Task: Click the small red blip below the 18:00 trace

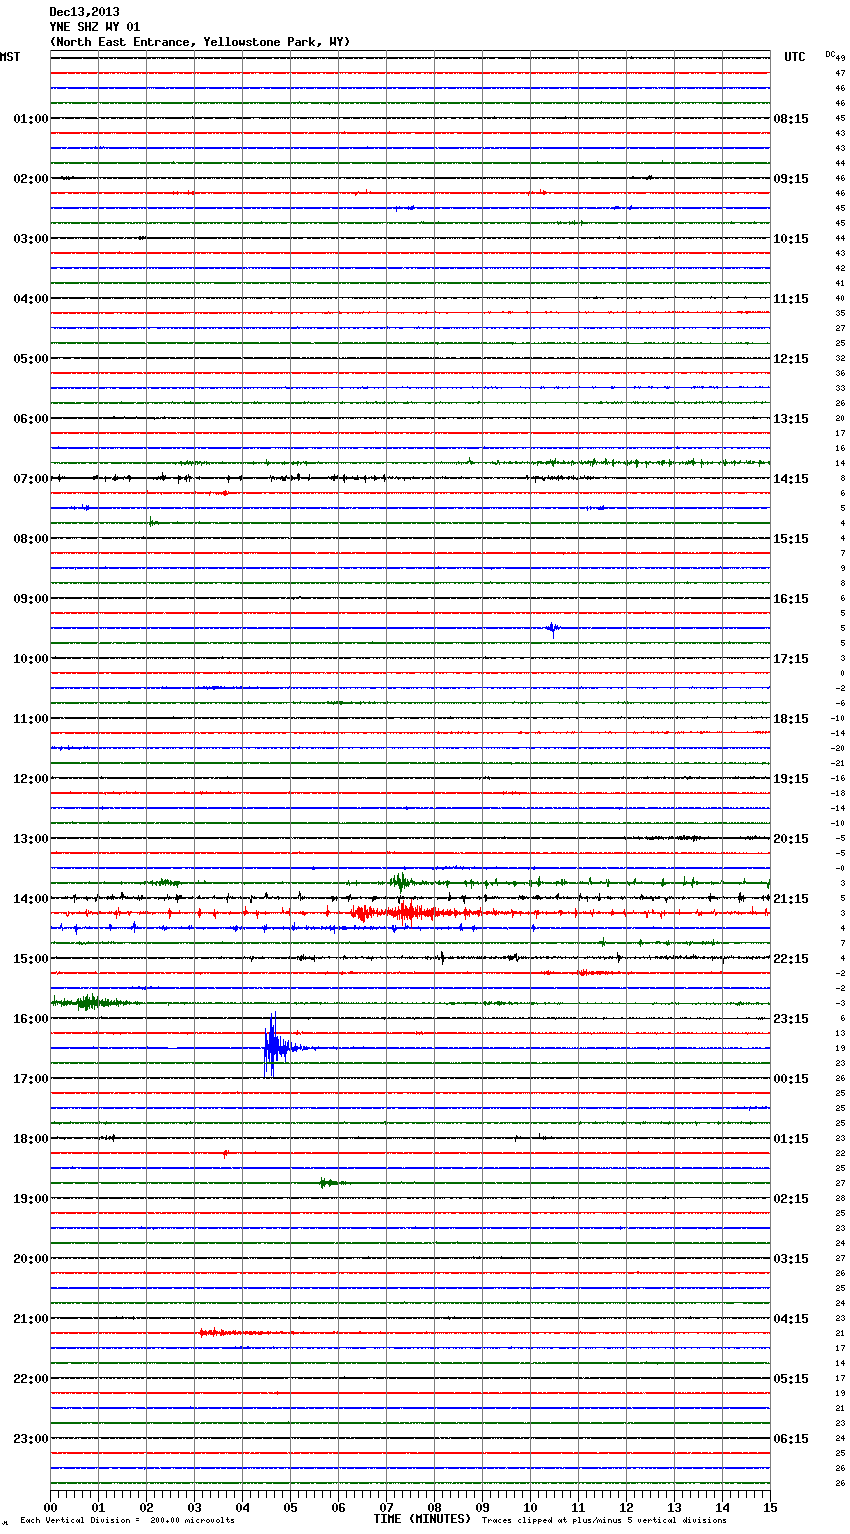Action: (x=226, y=1153)
